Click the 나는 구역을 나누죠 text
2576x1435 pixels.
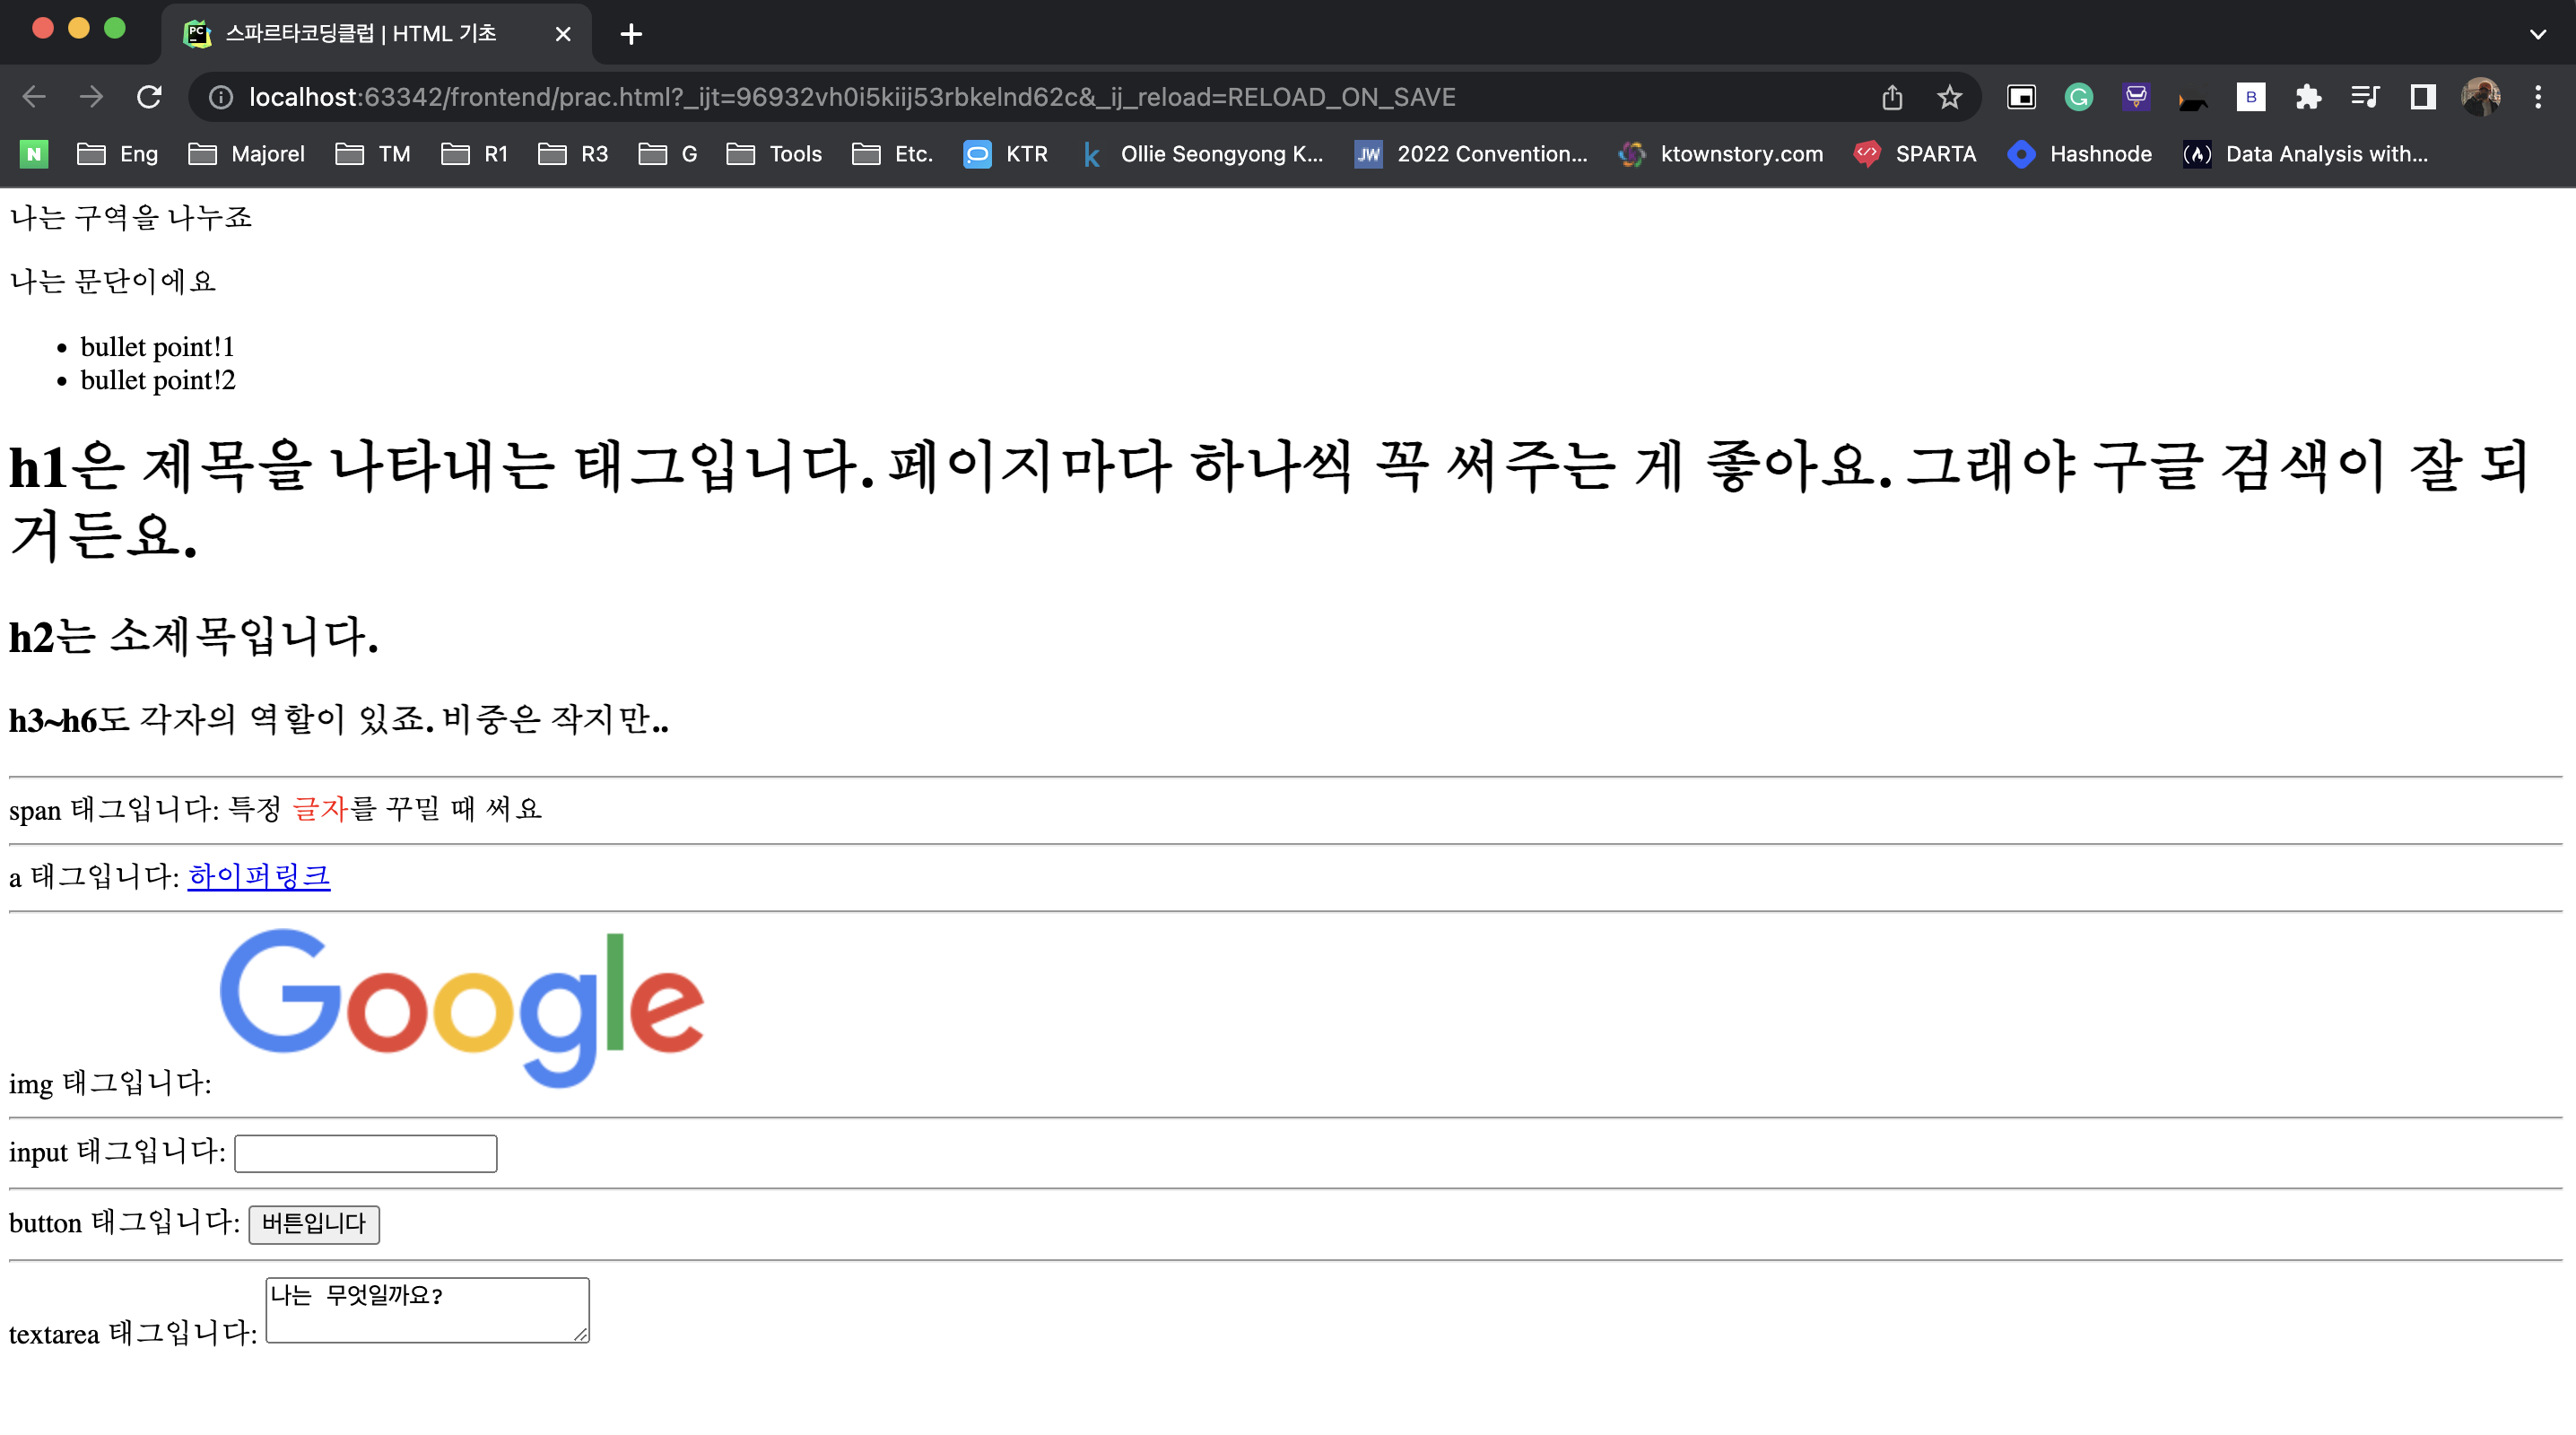[x=131, y=217]
